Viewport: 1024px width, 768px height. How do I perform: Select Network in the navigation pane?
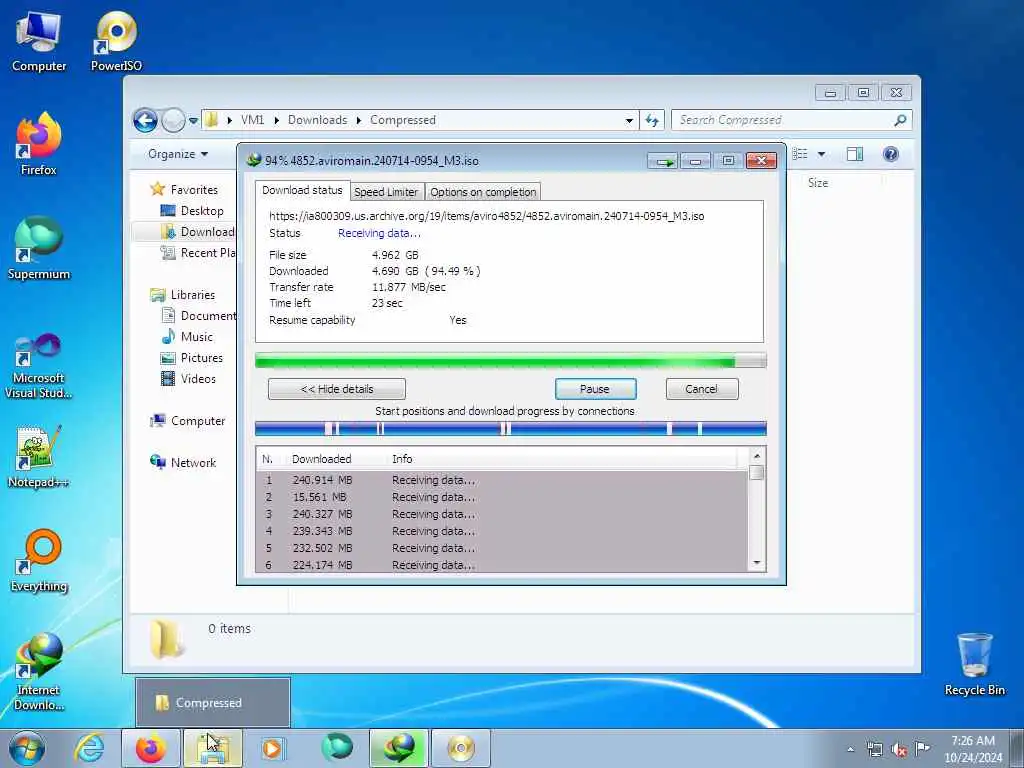(x=193, y=463)
